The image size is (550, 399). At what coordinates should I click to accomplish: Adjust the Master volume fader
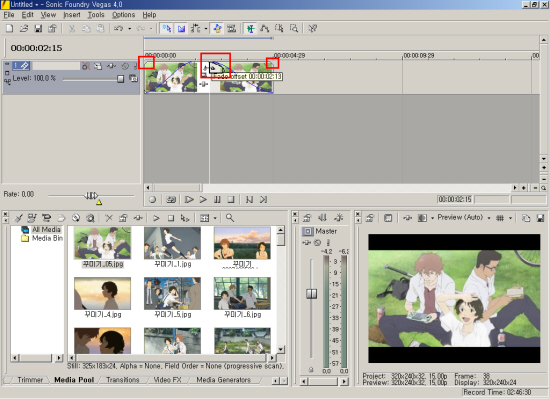click(311, 293)
